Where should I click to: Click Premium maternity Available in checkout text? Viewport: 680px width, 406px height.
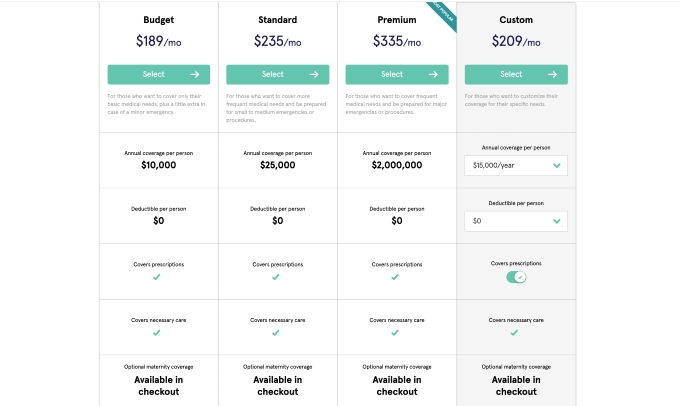[x=397, y=386]
